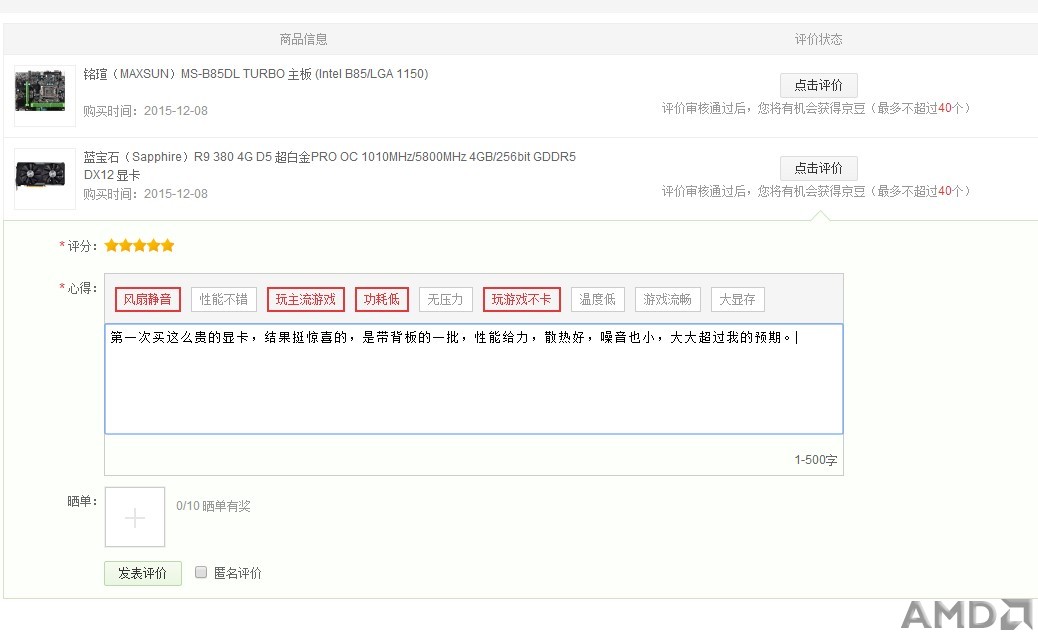Image resolution: width=1038 pixels, height=635 pixels.
Task: Click inside the review text area
Action: tap(474, 379)
